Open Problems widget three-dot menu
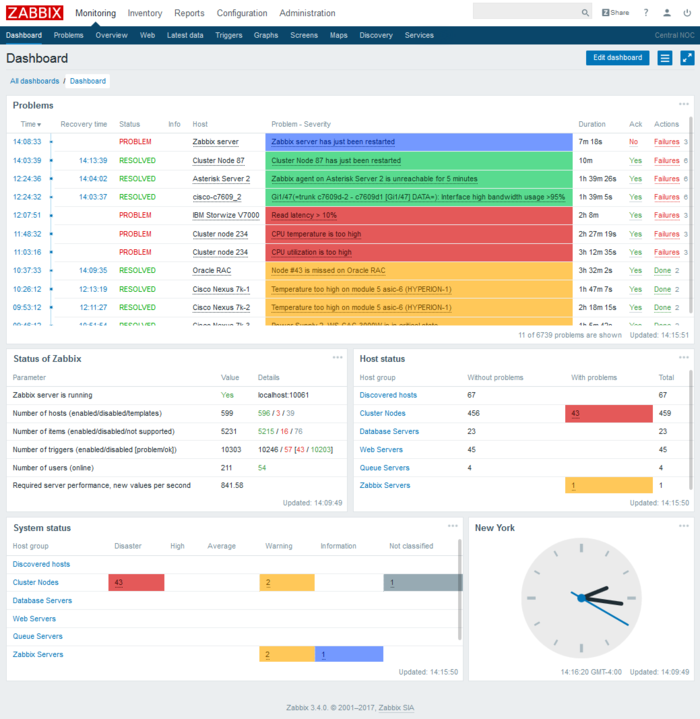 pyautogui.click(x=683, y=104)
